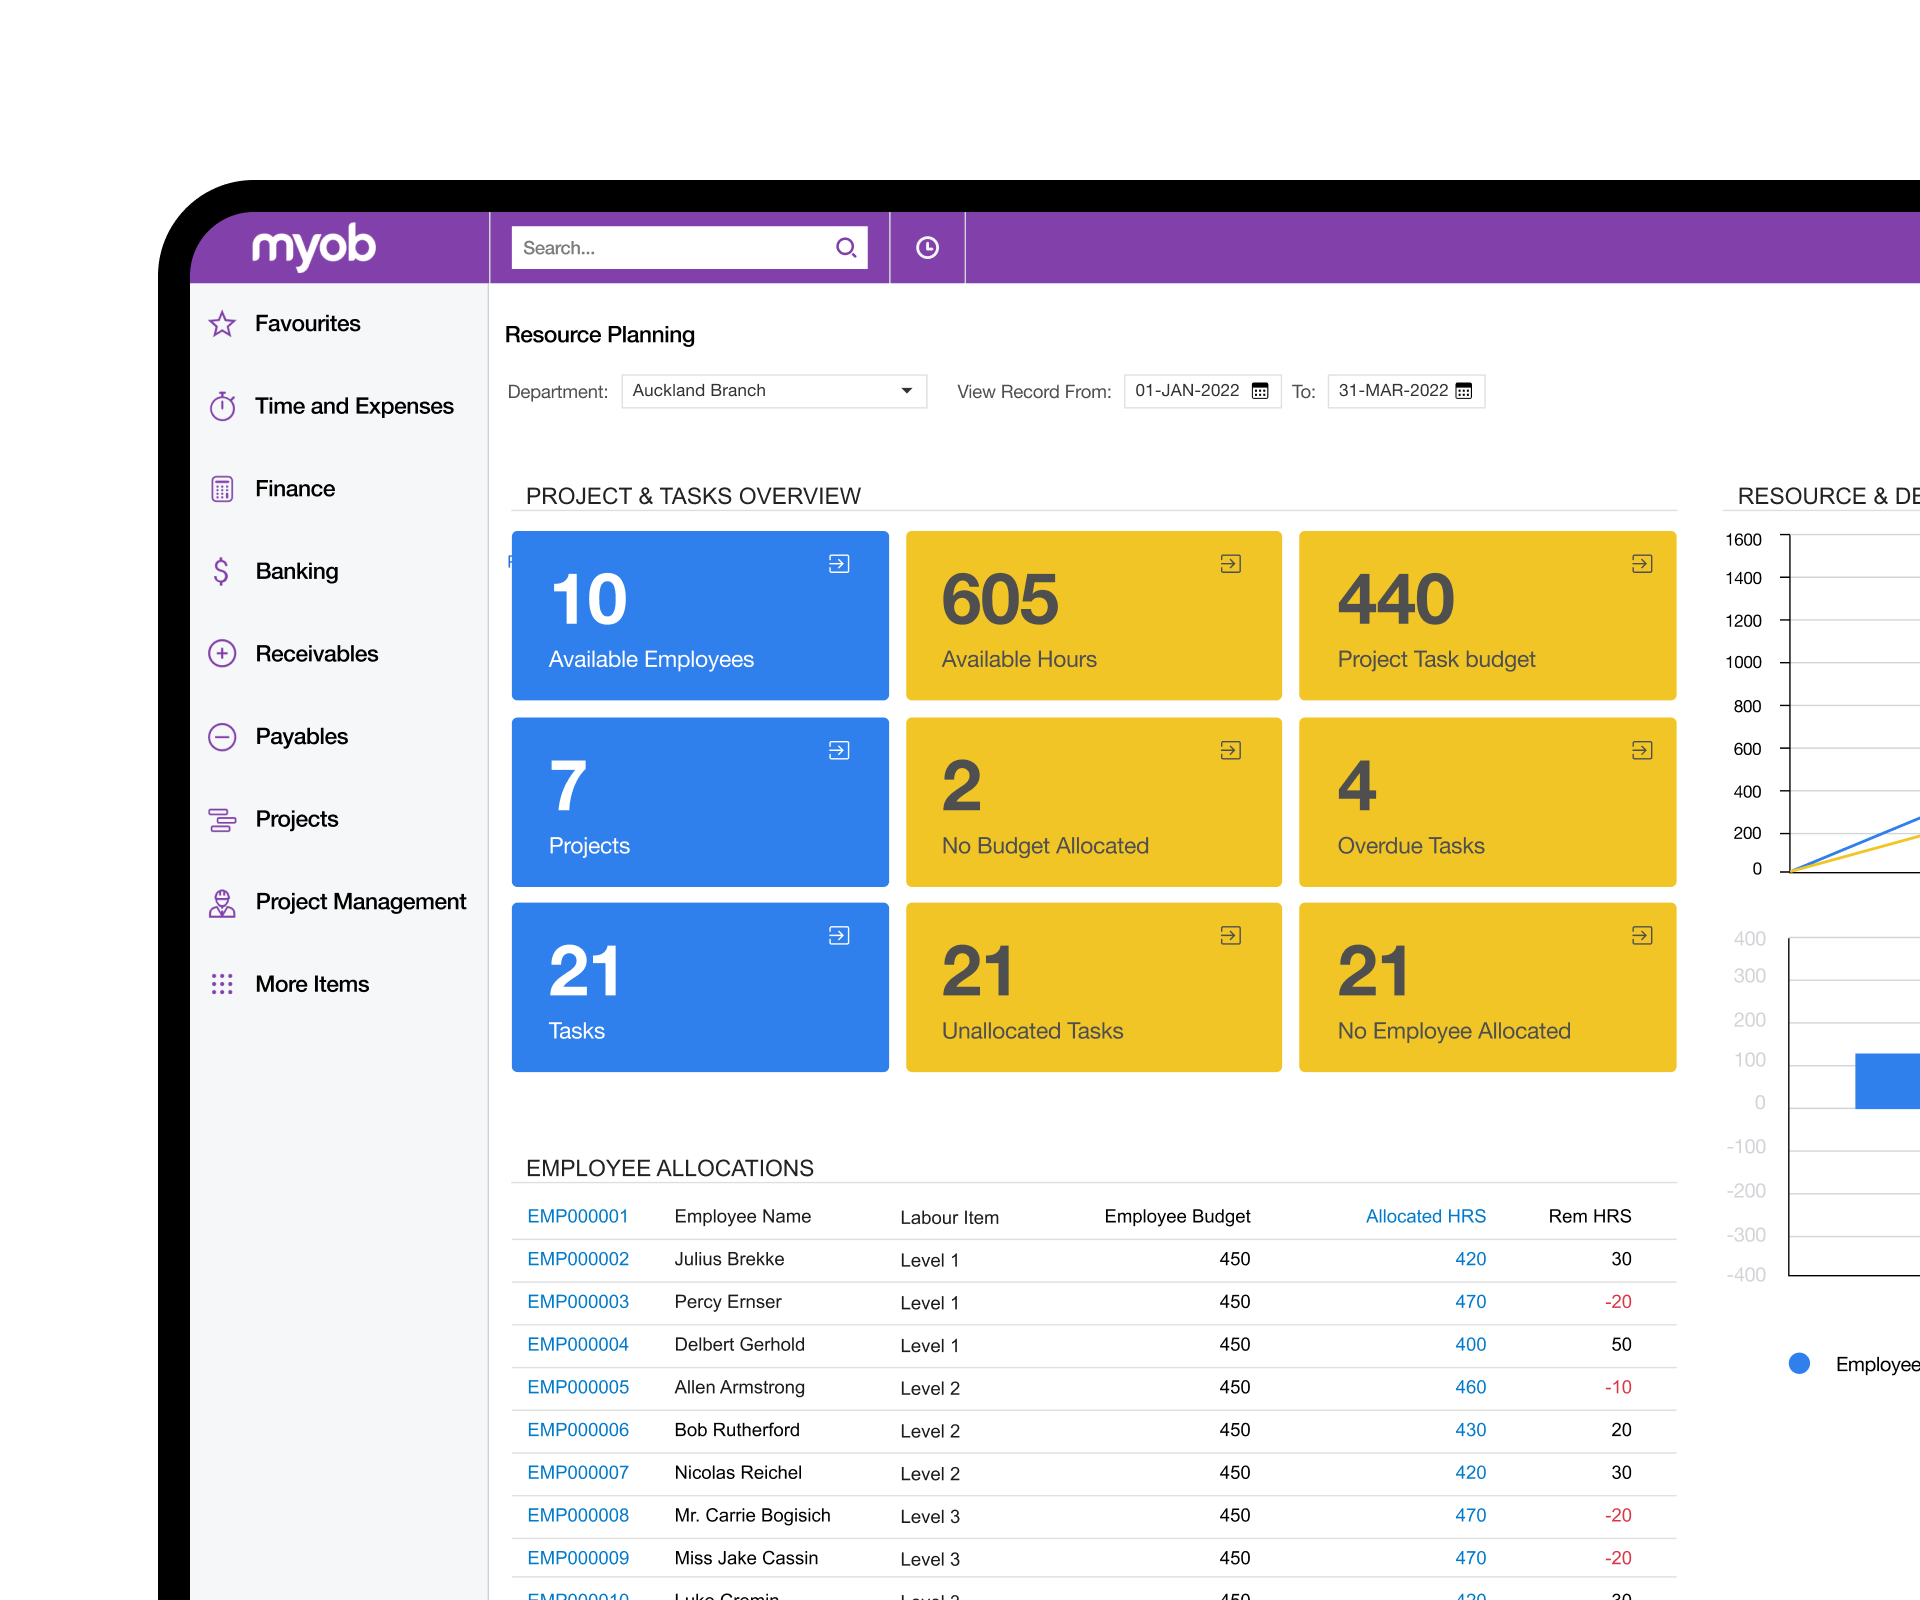Select Receivables in the sidebar
1920x1600 pixels.
(x=316, y=654)
